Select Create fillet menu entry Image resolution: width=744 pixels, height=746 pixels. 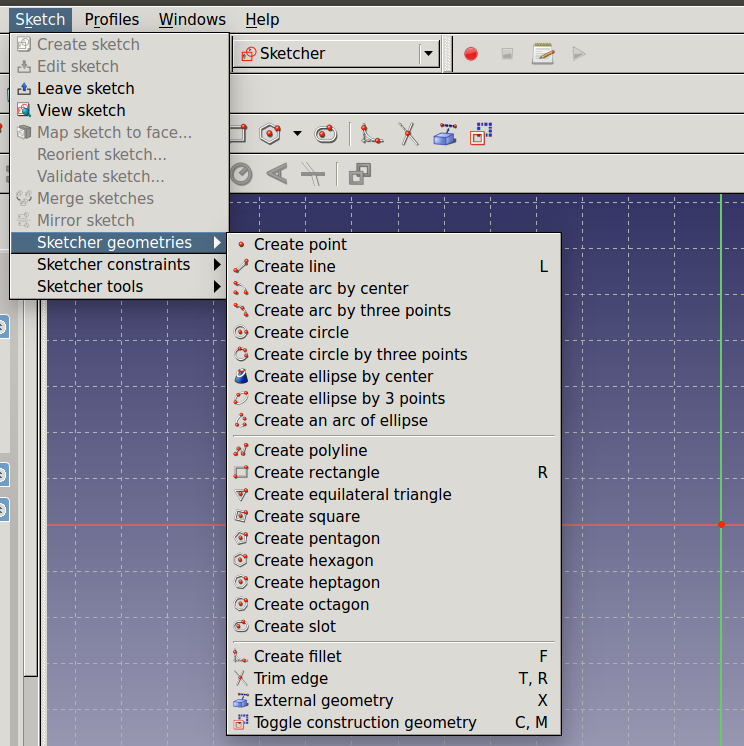pos(394,657)
